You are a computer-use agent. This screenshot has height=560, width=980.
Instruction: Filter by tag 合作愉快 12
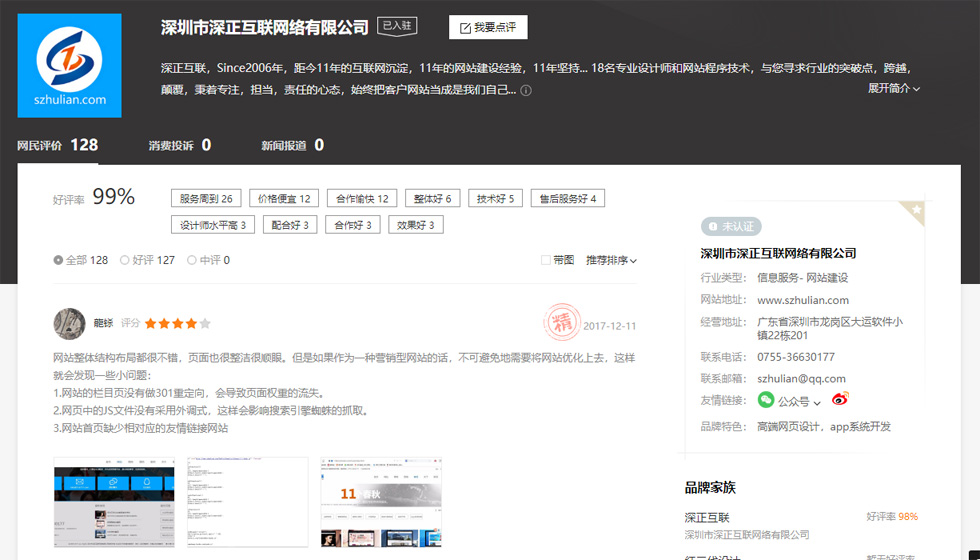[x=362, y=198]
